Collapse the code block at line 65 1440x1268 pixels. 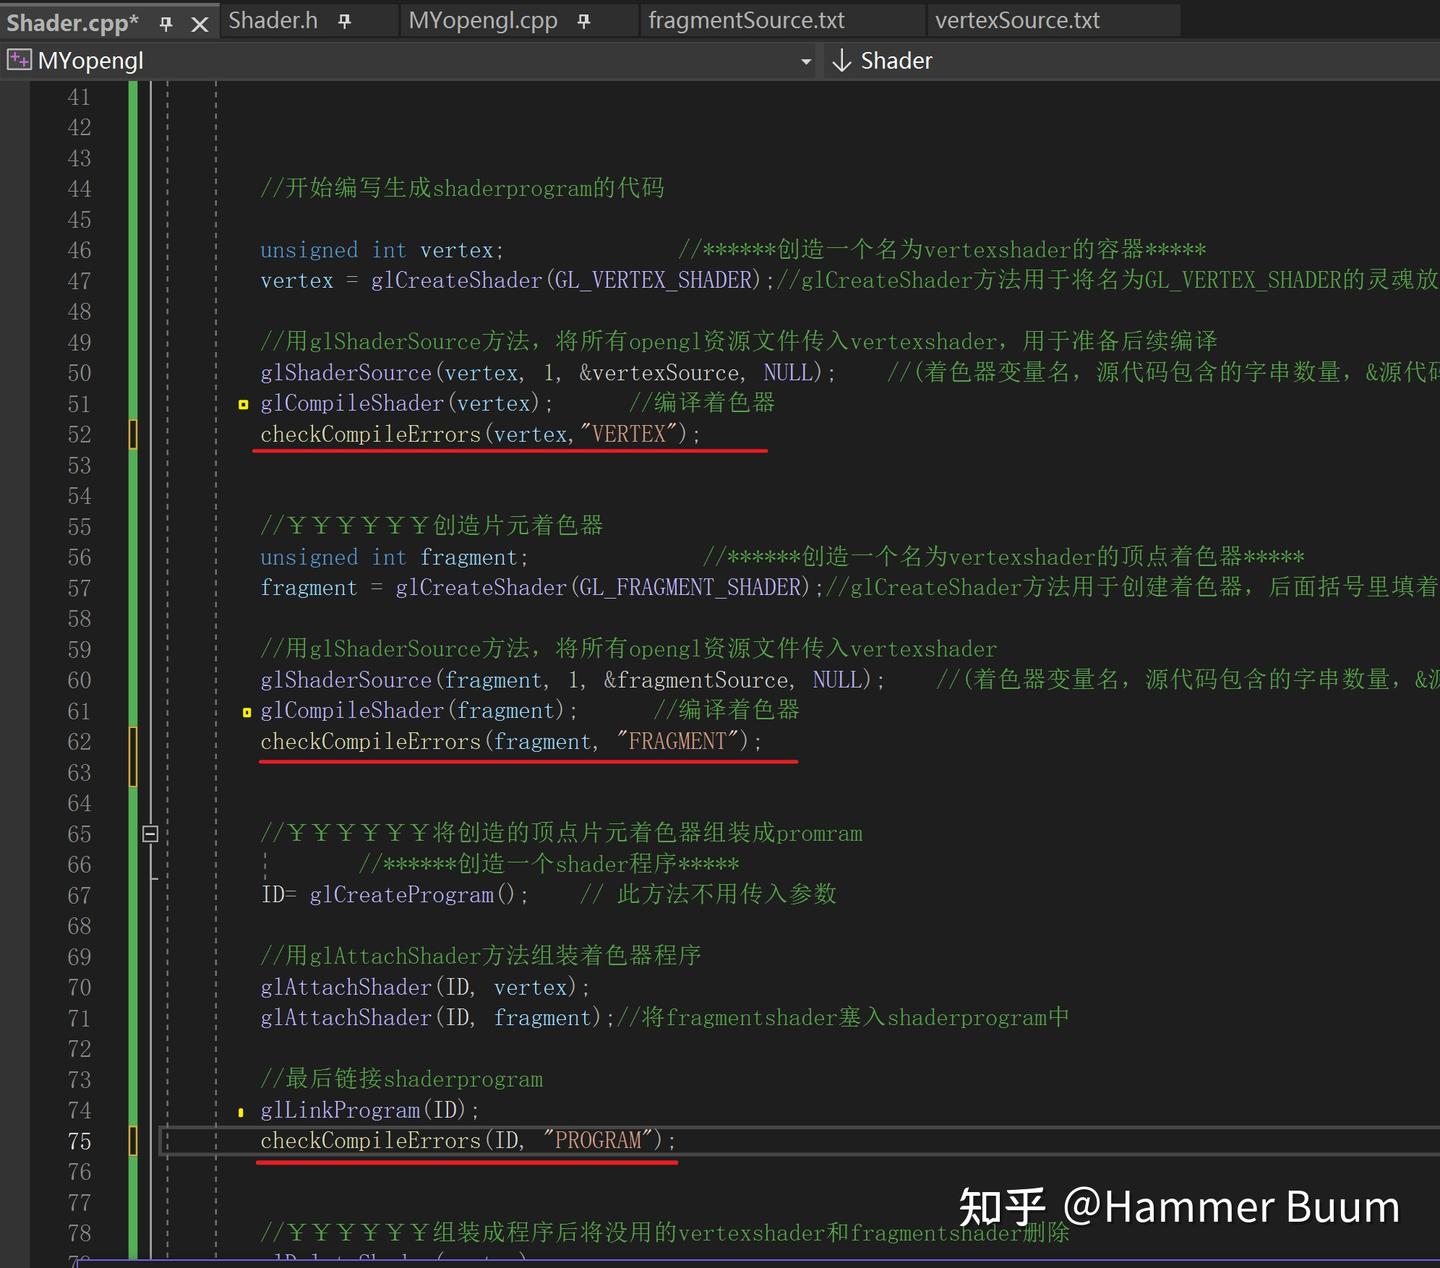click(x=150, y=833)
